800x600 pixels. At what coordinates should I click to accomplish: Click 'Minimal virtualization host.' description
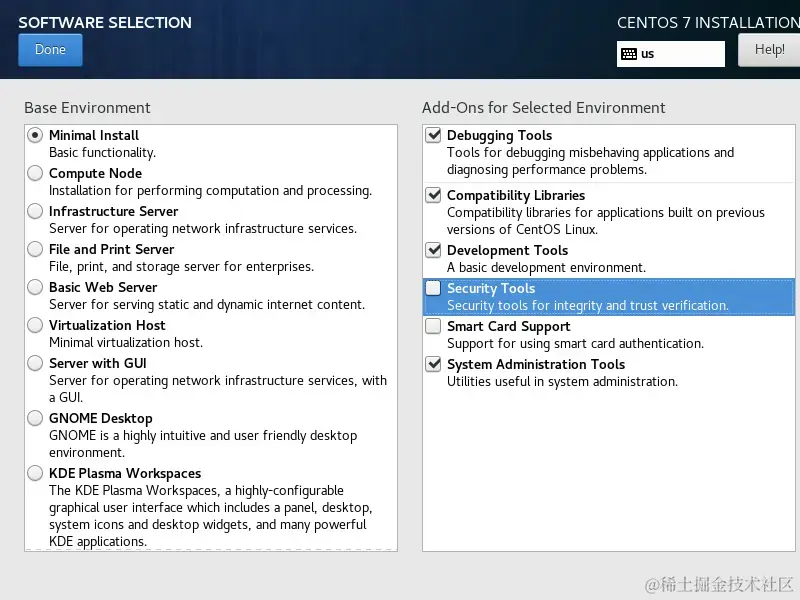[126, 342]
